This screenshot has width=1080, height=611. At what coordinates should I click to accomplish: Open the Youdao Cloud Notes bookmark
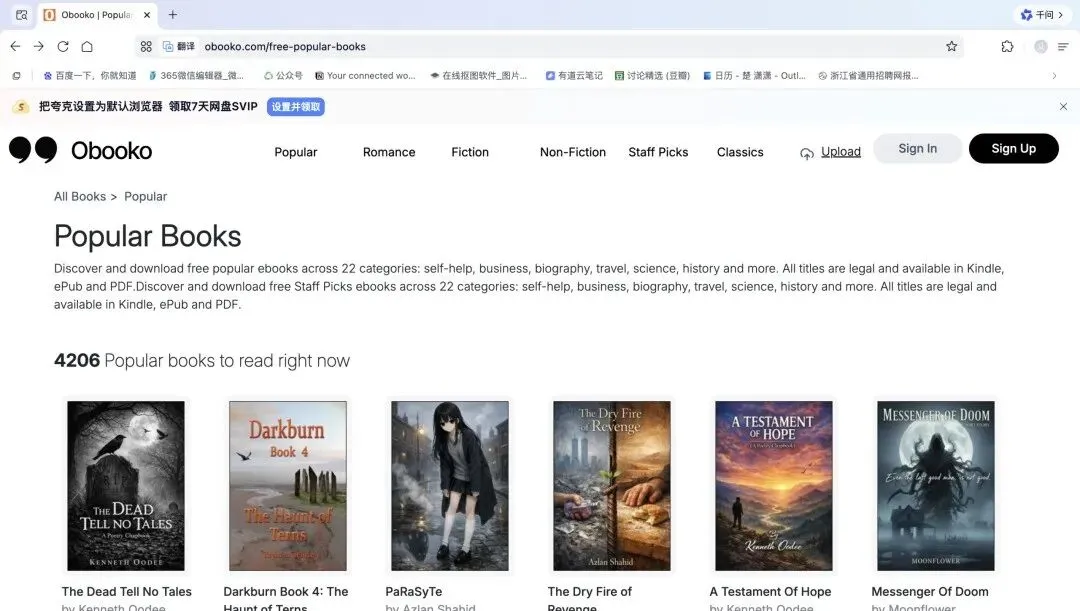(x=574, y=76)
